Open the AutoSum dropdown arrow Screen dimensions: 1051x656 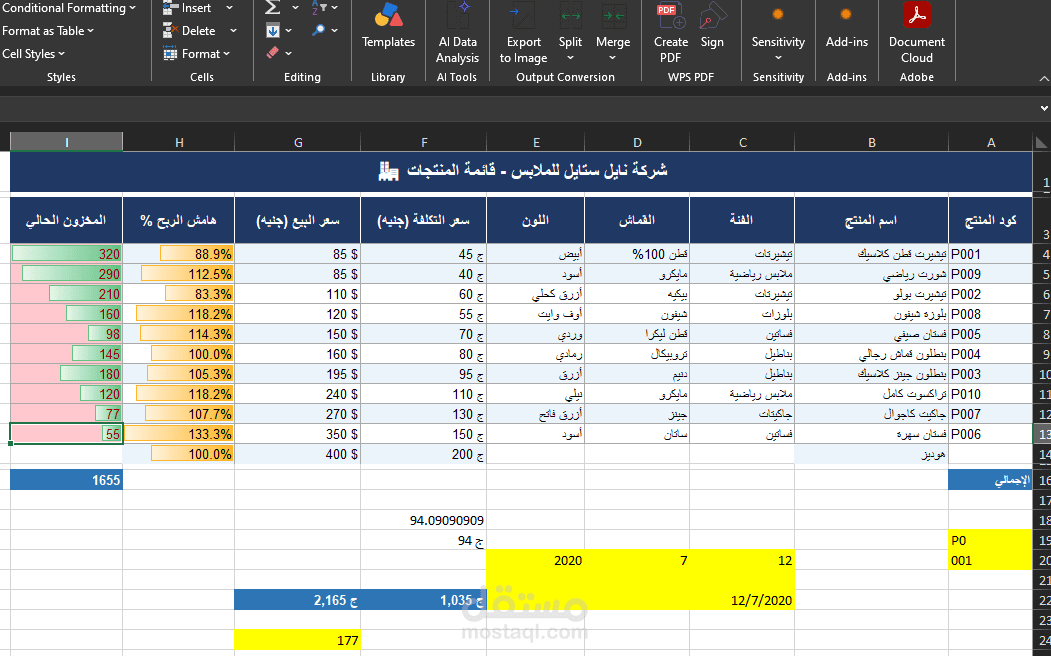pyautogui.click(x=295, y=8)
